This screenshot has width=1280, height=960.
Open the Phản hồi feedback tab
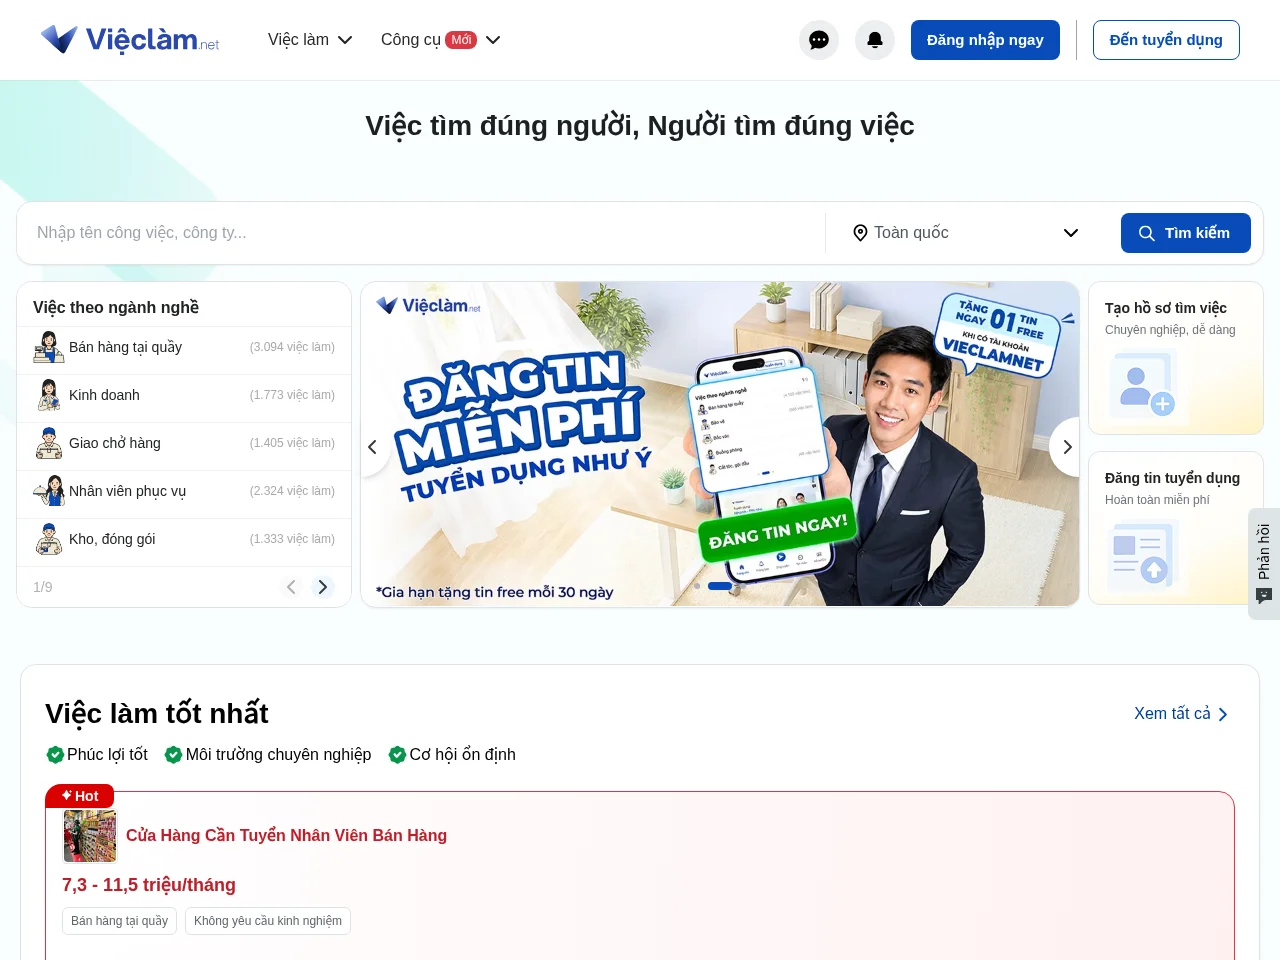point(1264,564)
